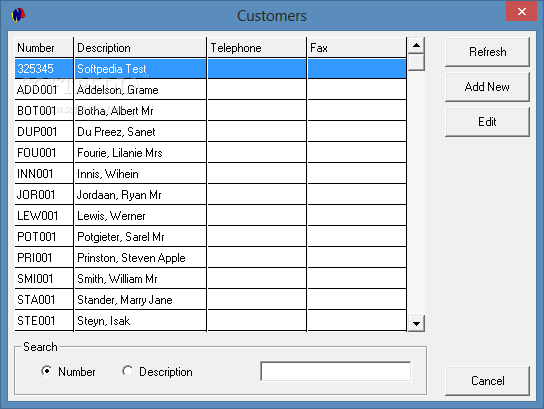544x409 pixels.
Task: Select Innis, Wihein row
Action: 141,174
